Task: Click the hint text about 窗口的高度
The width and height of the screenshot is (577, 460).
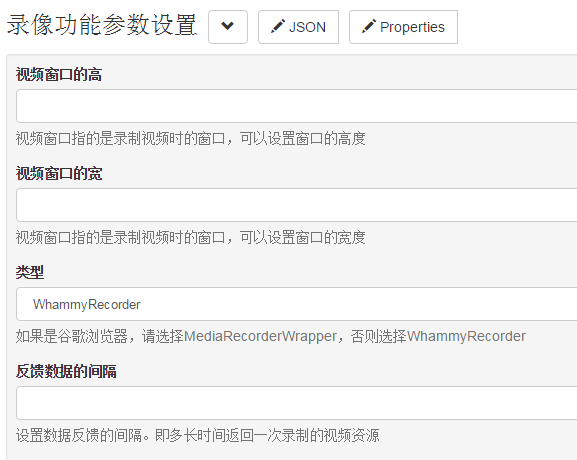Action: (191, 139)
